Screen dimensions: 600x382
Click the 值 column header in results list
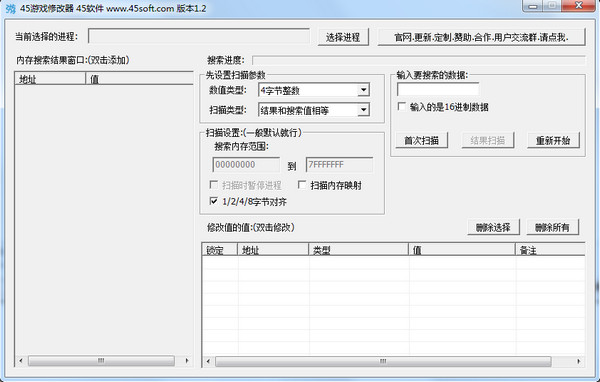click(140, 78)
